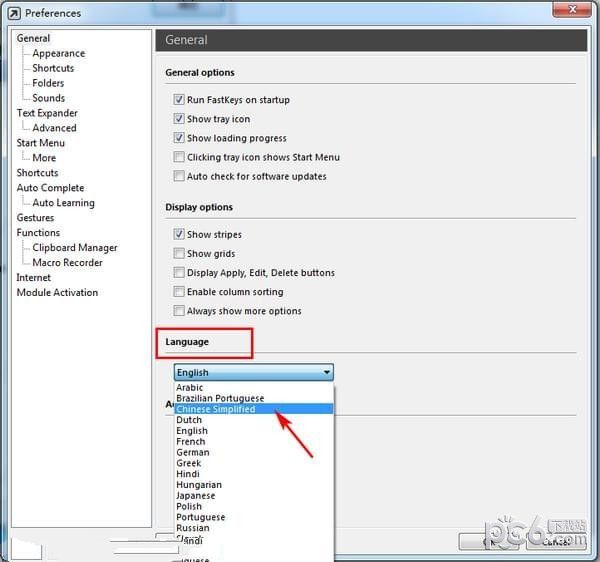The width and height of the screenshot is (600, 562).
Task: Open Gestures settings
Action: pos(35,218)
